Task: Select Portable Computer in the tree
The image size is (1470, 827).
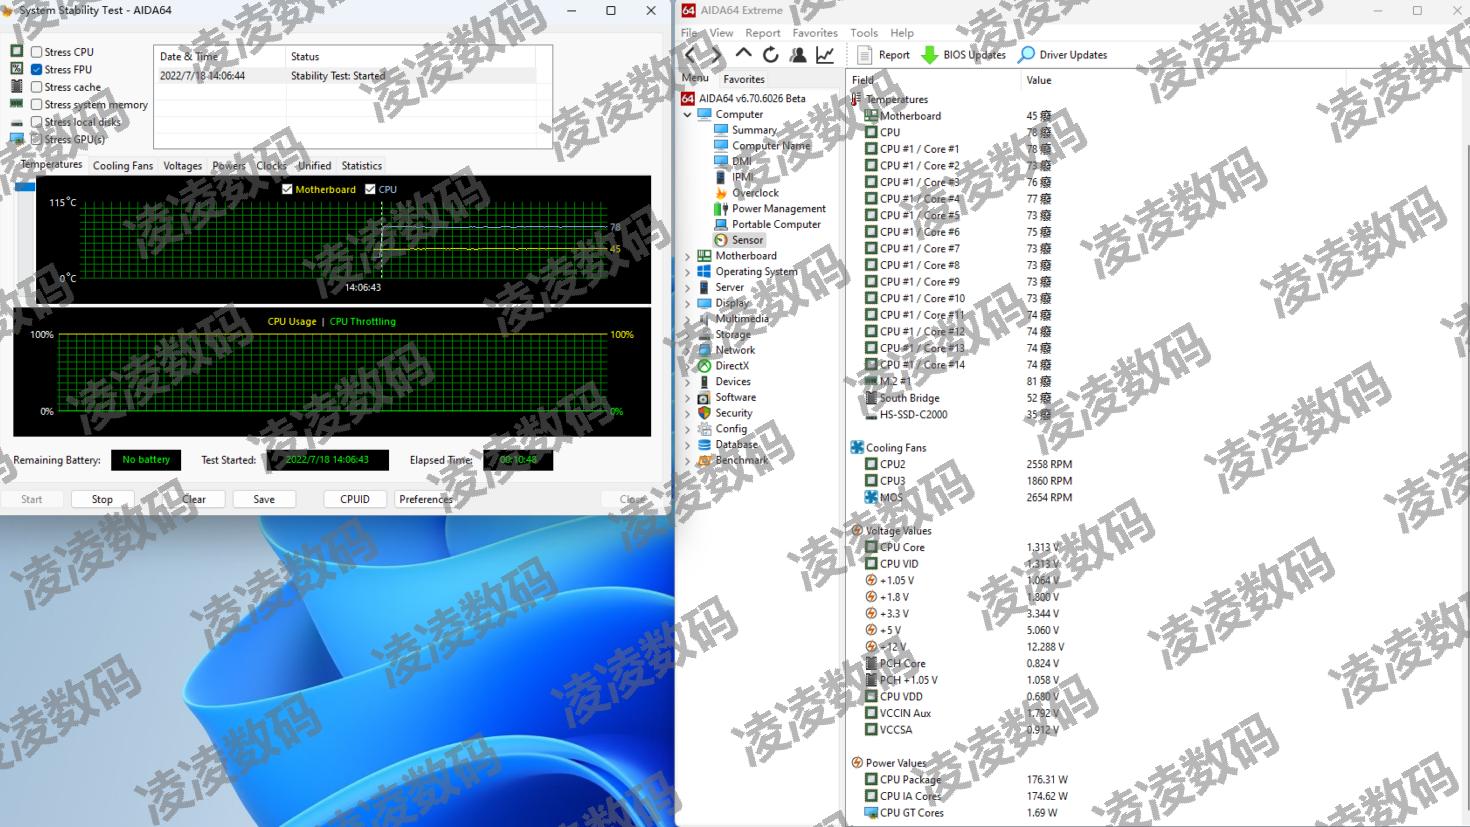Action: 767,224
